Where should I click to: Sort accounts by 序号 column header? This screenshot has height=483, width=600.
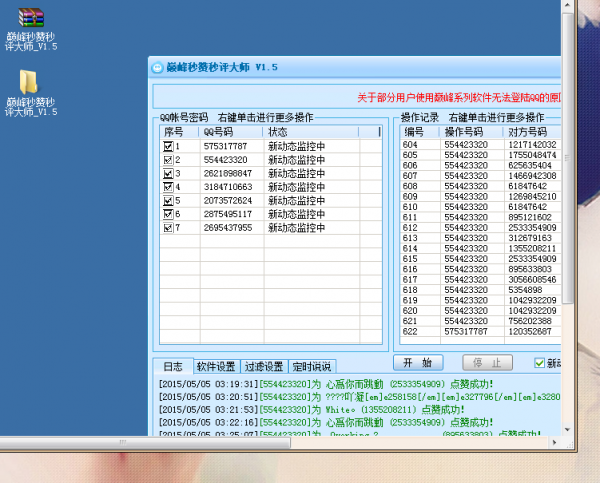click(x=179, y=132)
